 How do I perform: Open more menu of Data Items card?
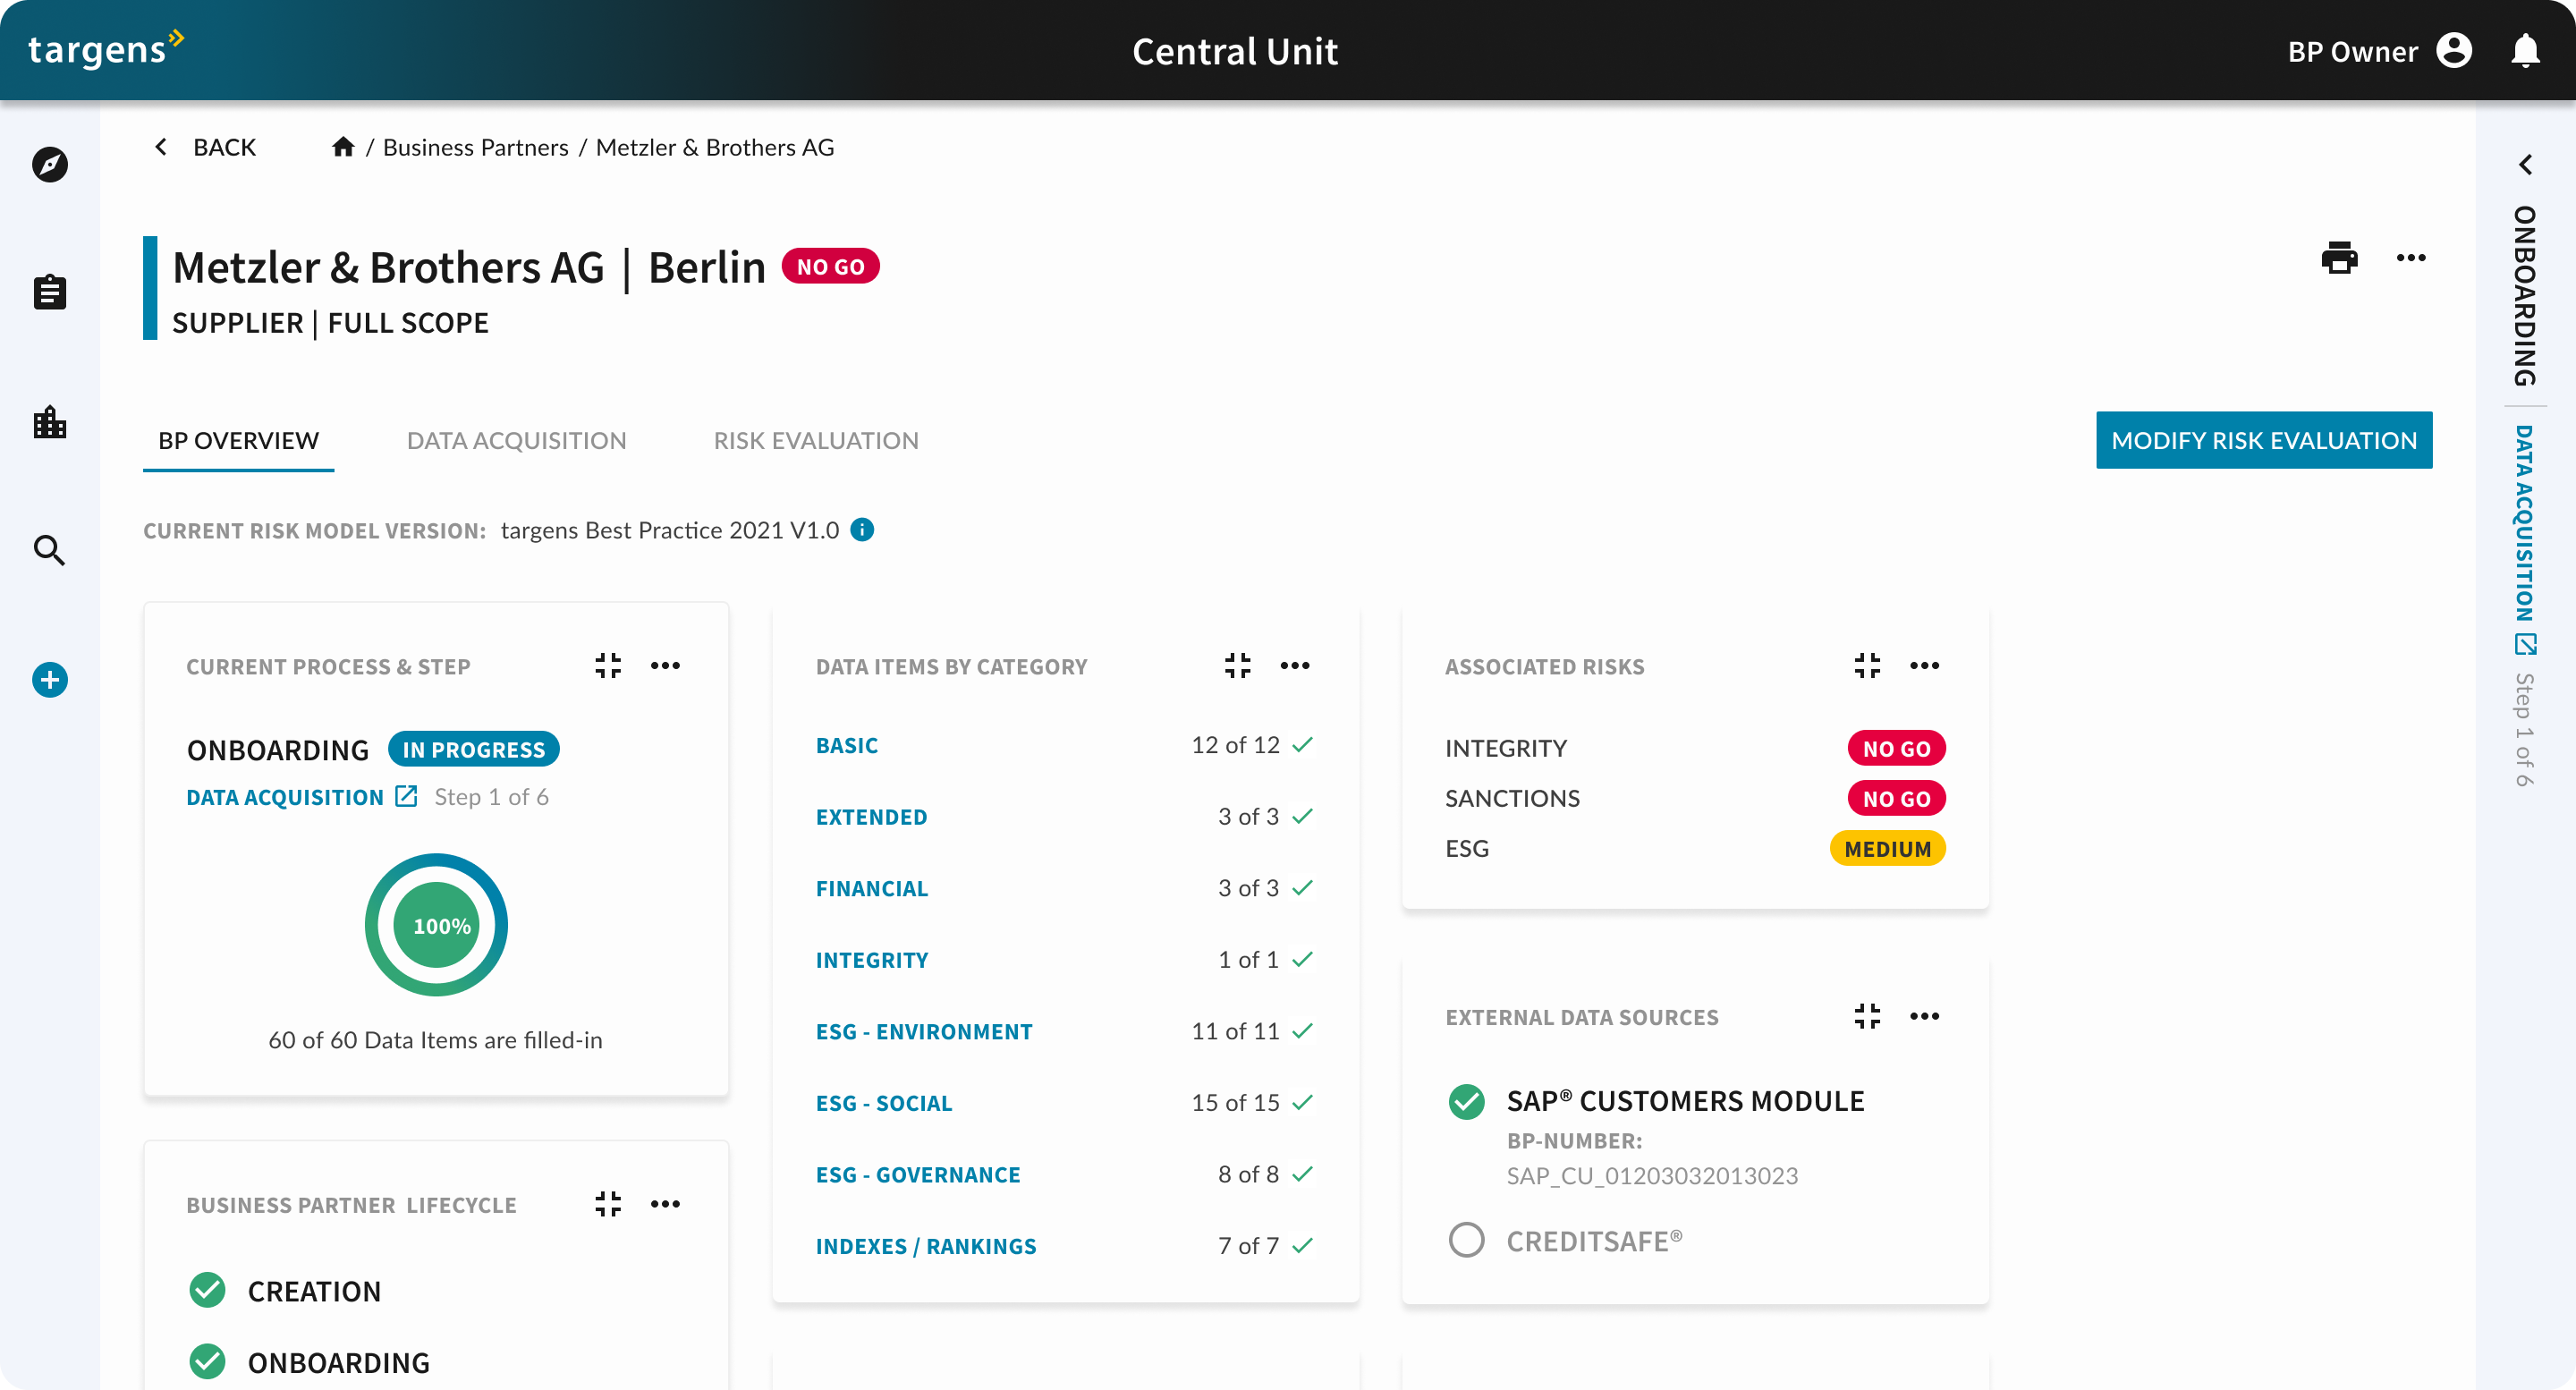pyautogui.click(x=1295, y=666)
